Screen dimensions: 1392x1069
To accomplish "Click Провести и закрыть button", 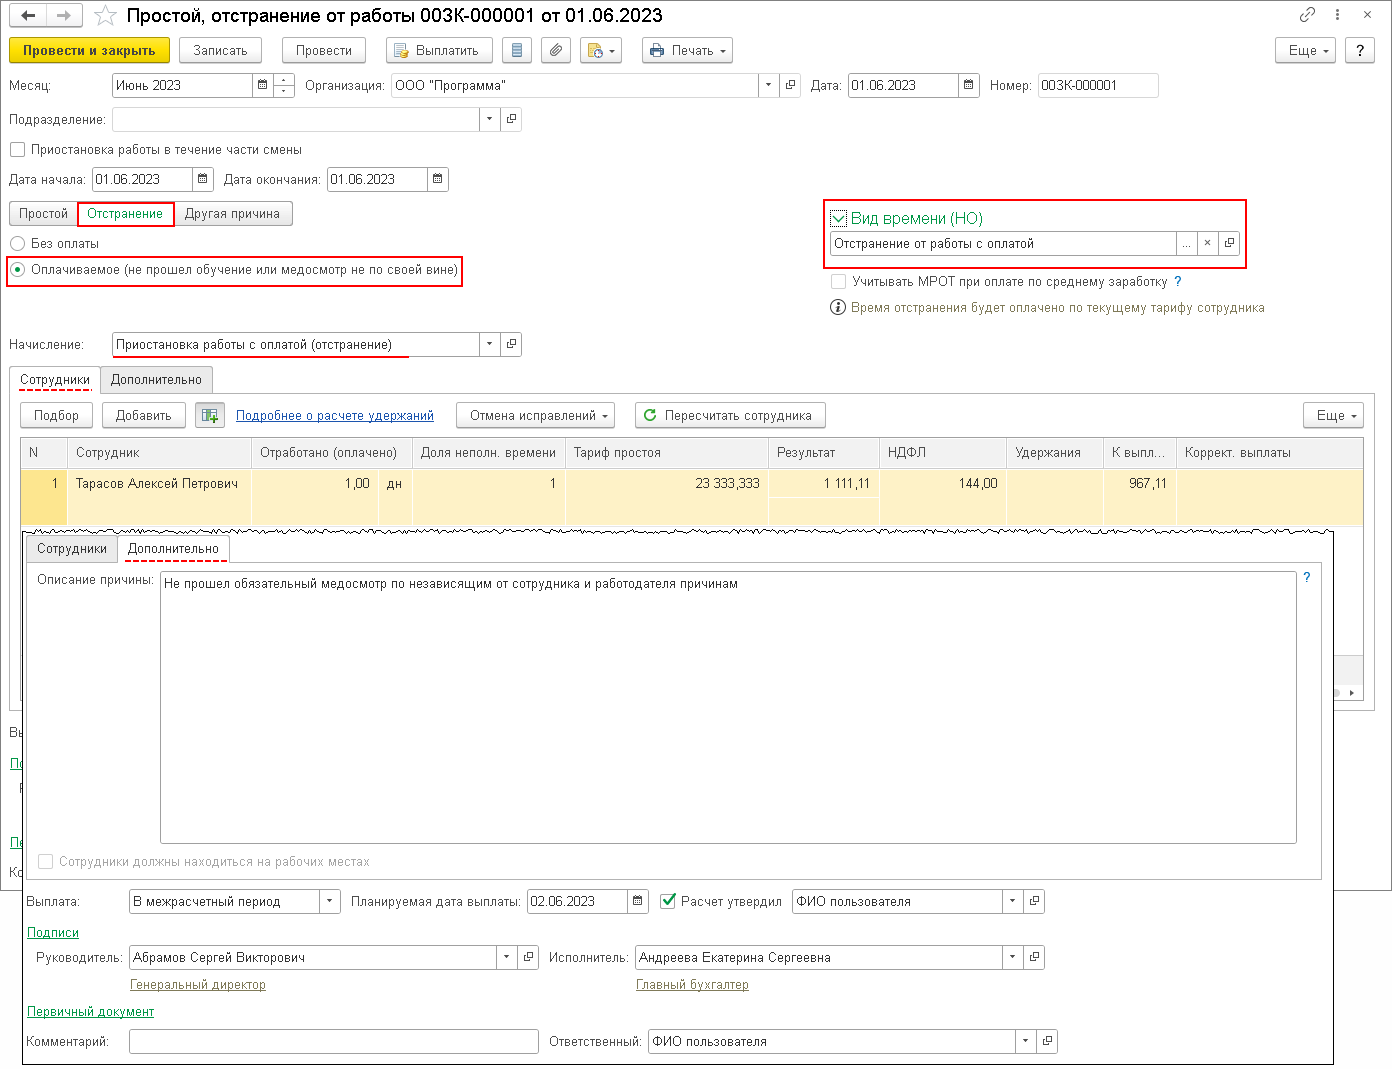I will 89,50.
